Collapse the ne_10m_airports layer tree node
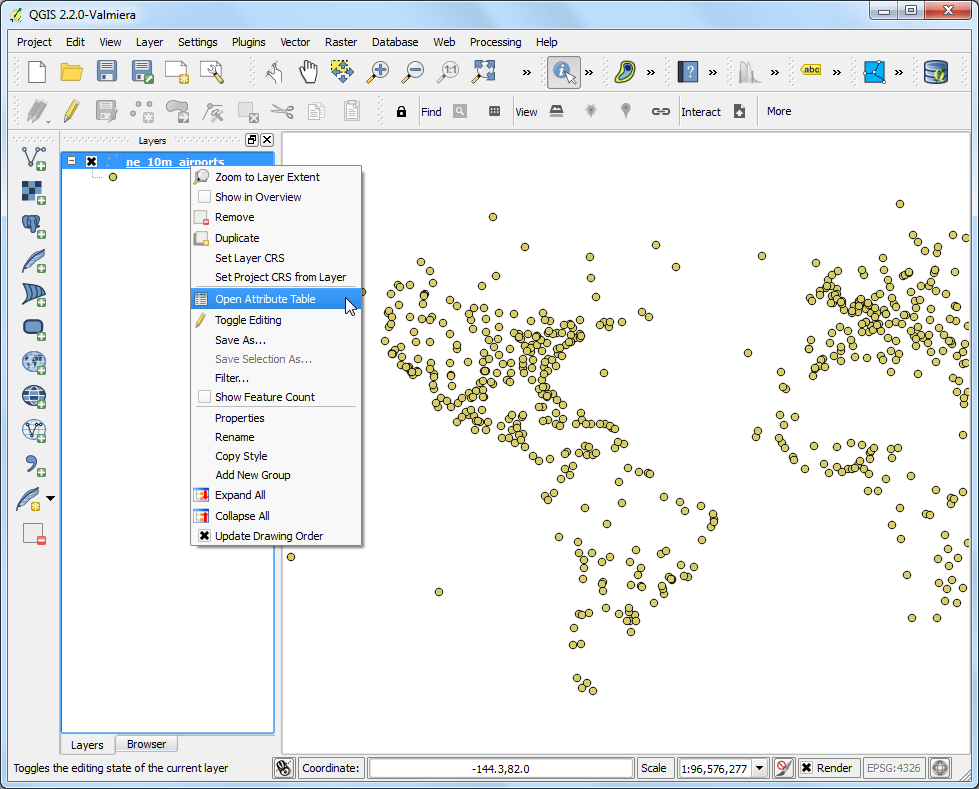 (72, 160)
